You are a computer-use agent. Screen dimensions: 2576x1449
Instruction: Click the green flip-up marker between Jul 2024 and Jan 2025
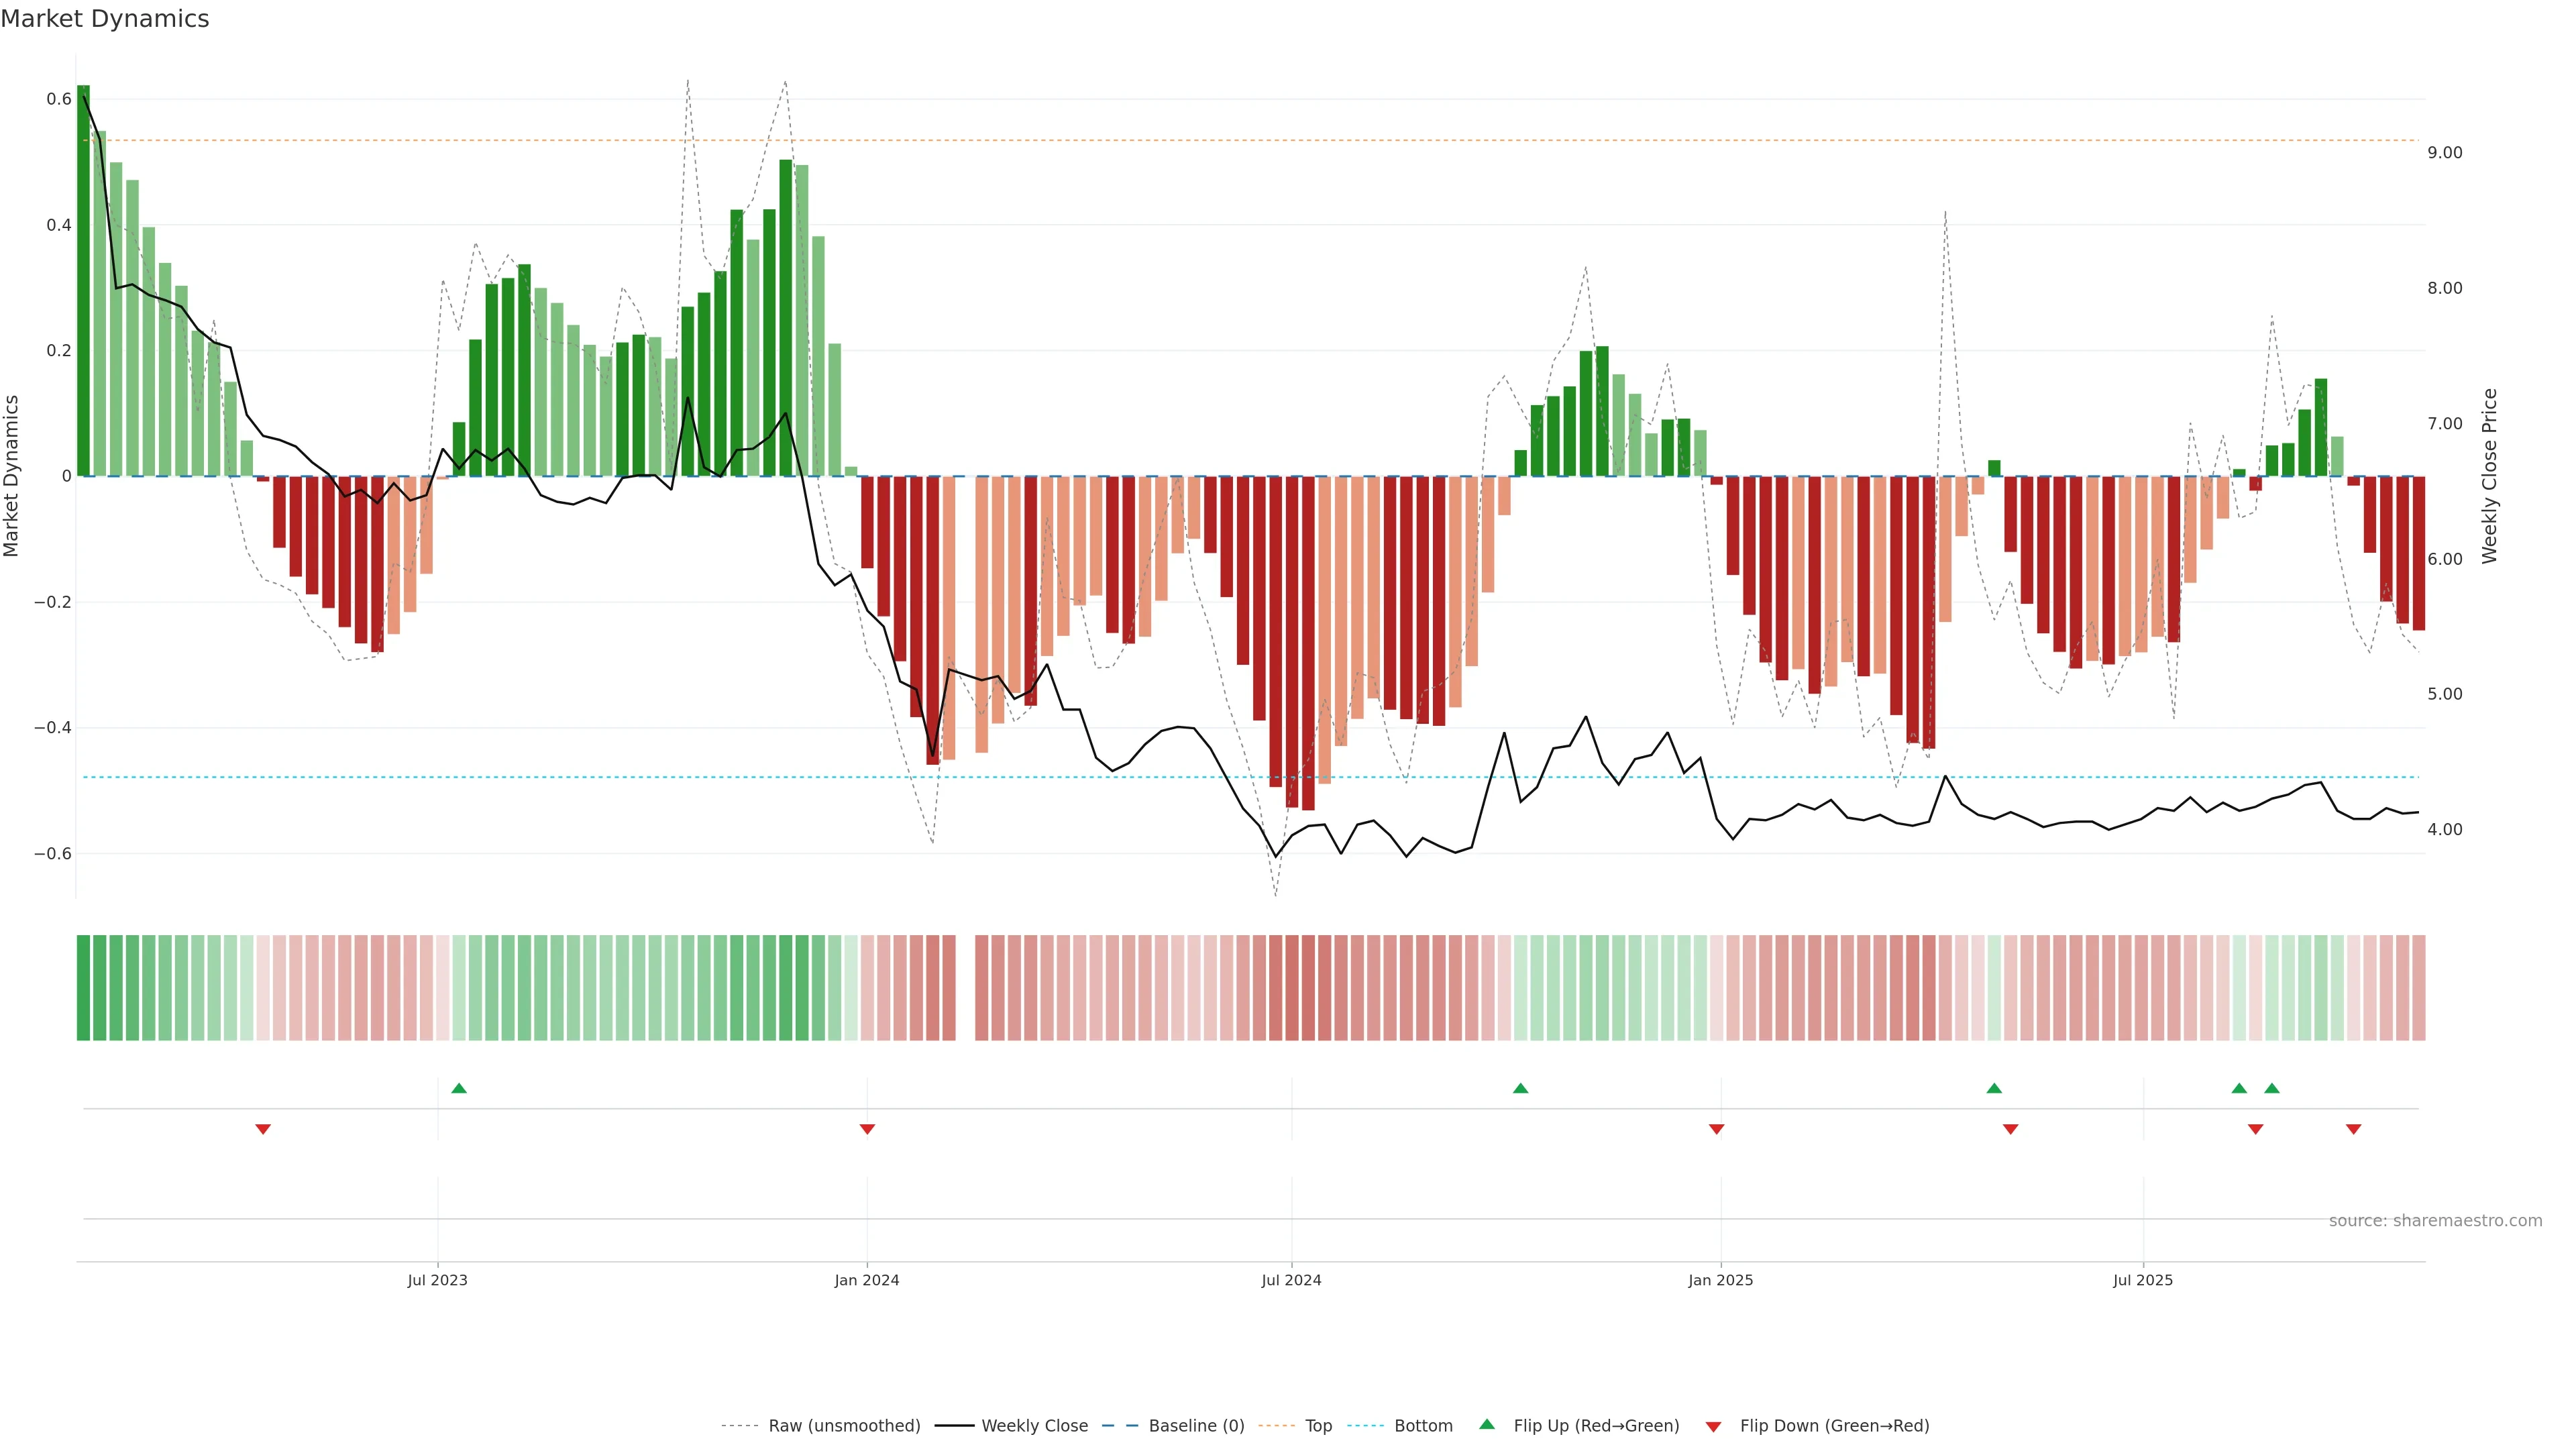tap(1520, 1088)
